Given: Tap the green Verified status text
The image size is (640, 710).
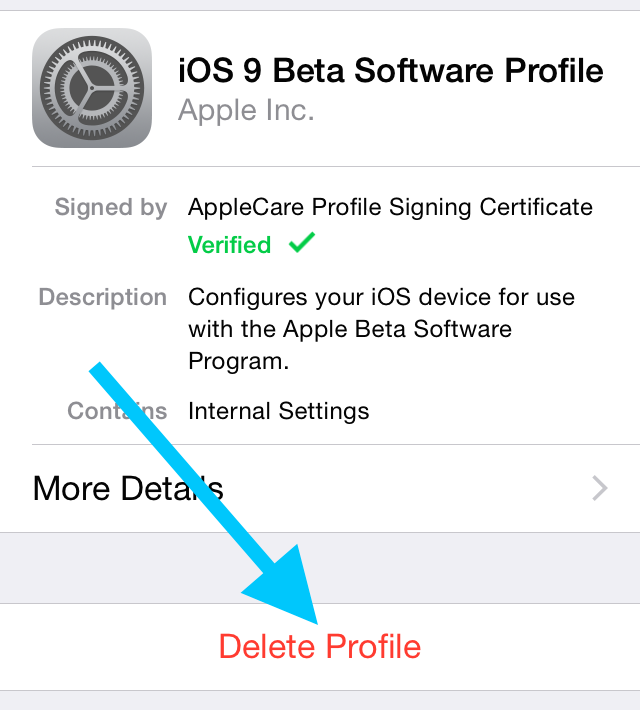Looking at the screenshot, I should coord(229,245).
